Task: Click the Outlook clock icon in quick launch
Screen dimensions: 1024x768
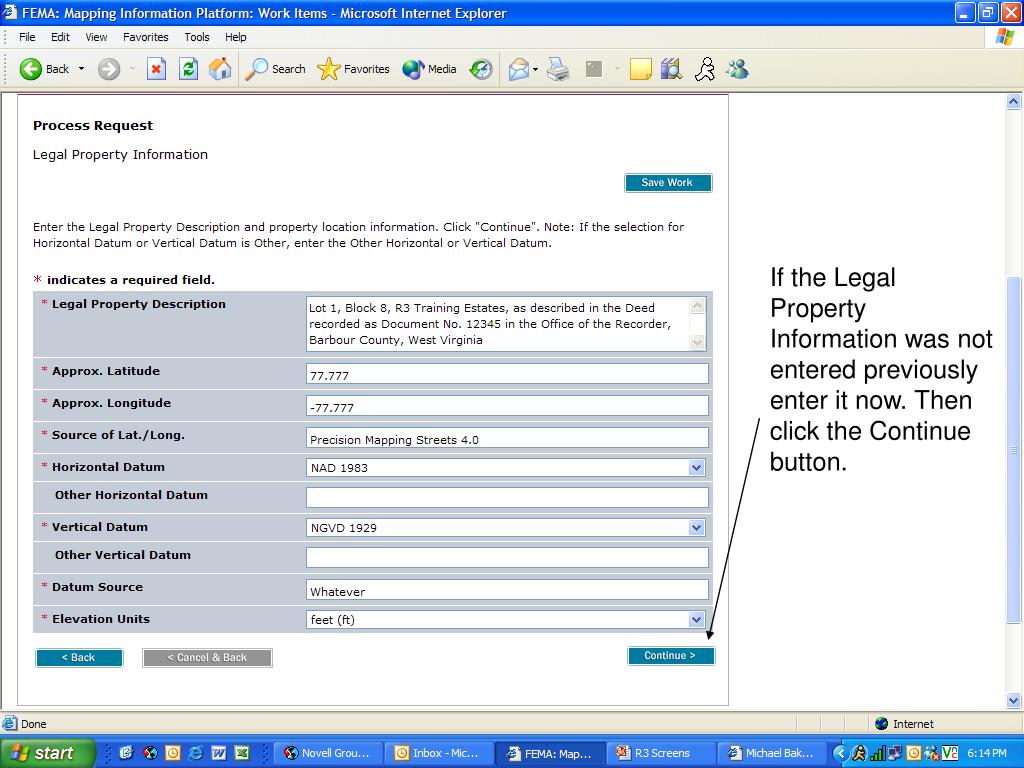Action: [x=172, y=753]
